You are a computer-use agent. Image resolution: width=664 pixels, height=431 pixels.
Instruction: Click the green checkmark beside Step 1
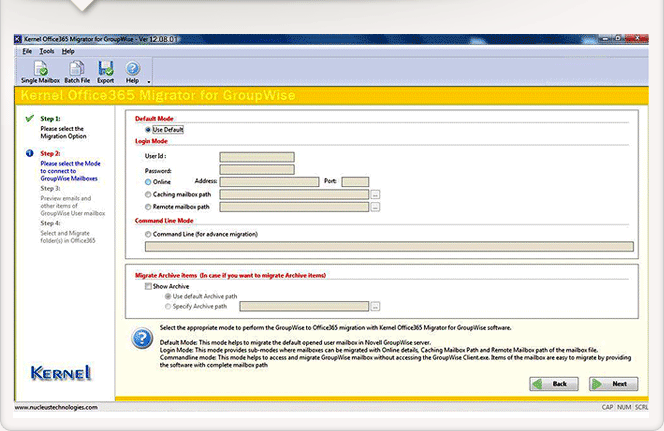point(30,118)
